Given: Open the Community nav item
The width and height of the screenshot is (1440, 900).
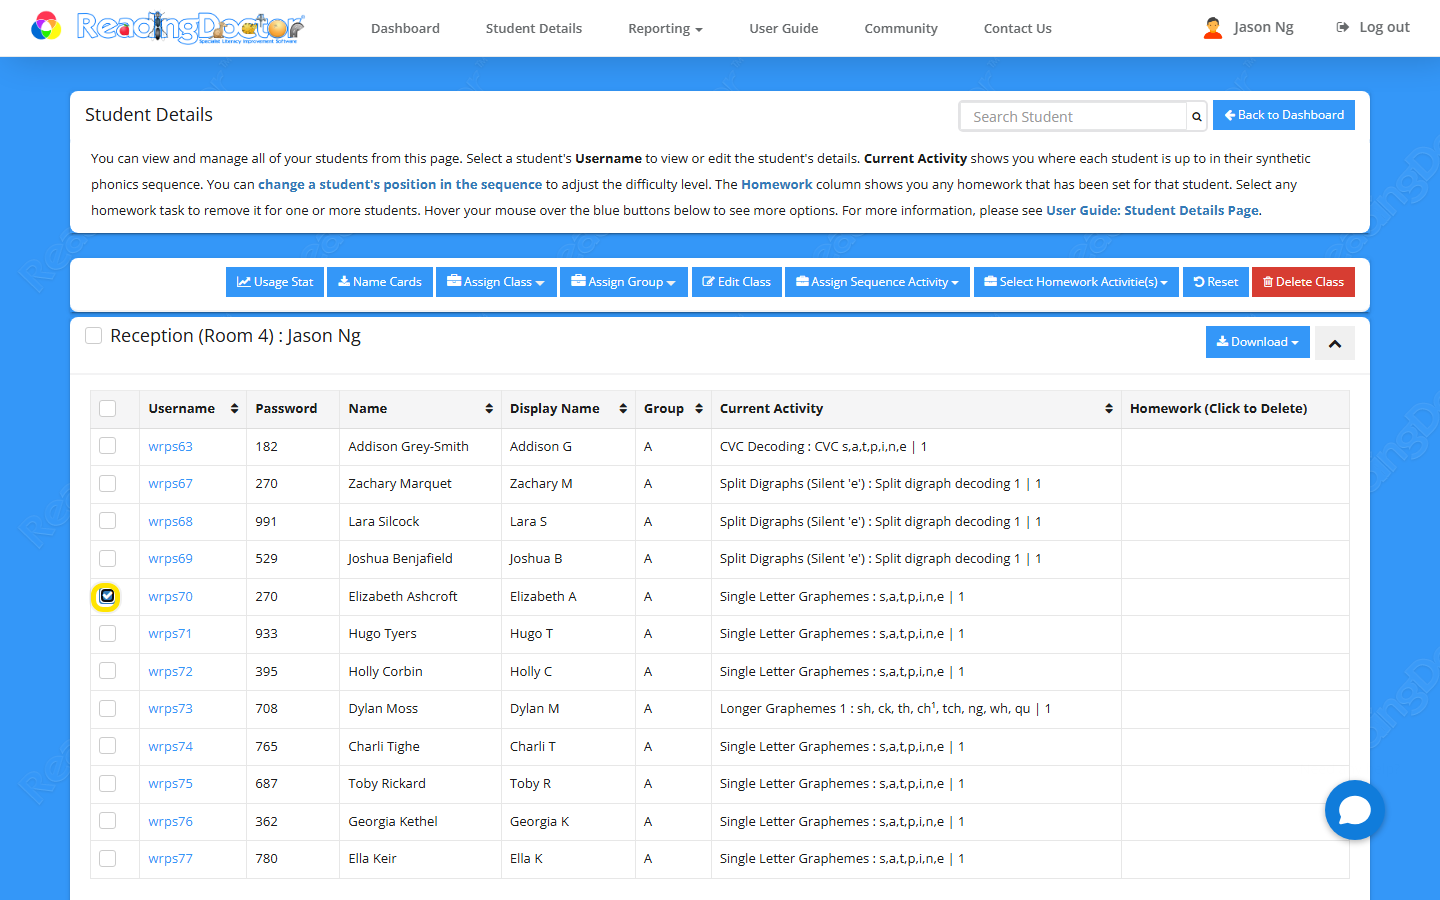Looking at the screenshot, I should 901,28.
